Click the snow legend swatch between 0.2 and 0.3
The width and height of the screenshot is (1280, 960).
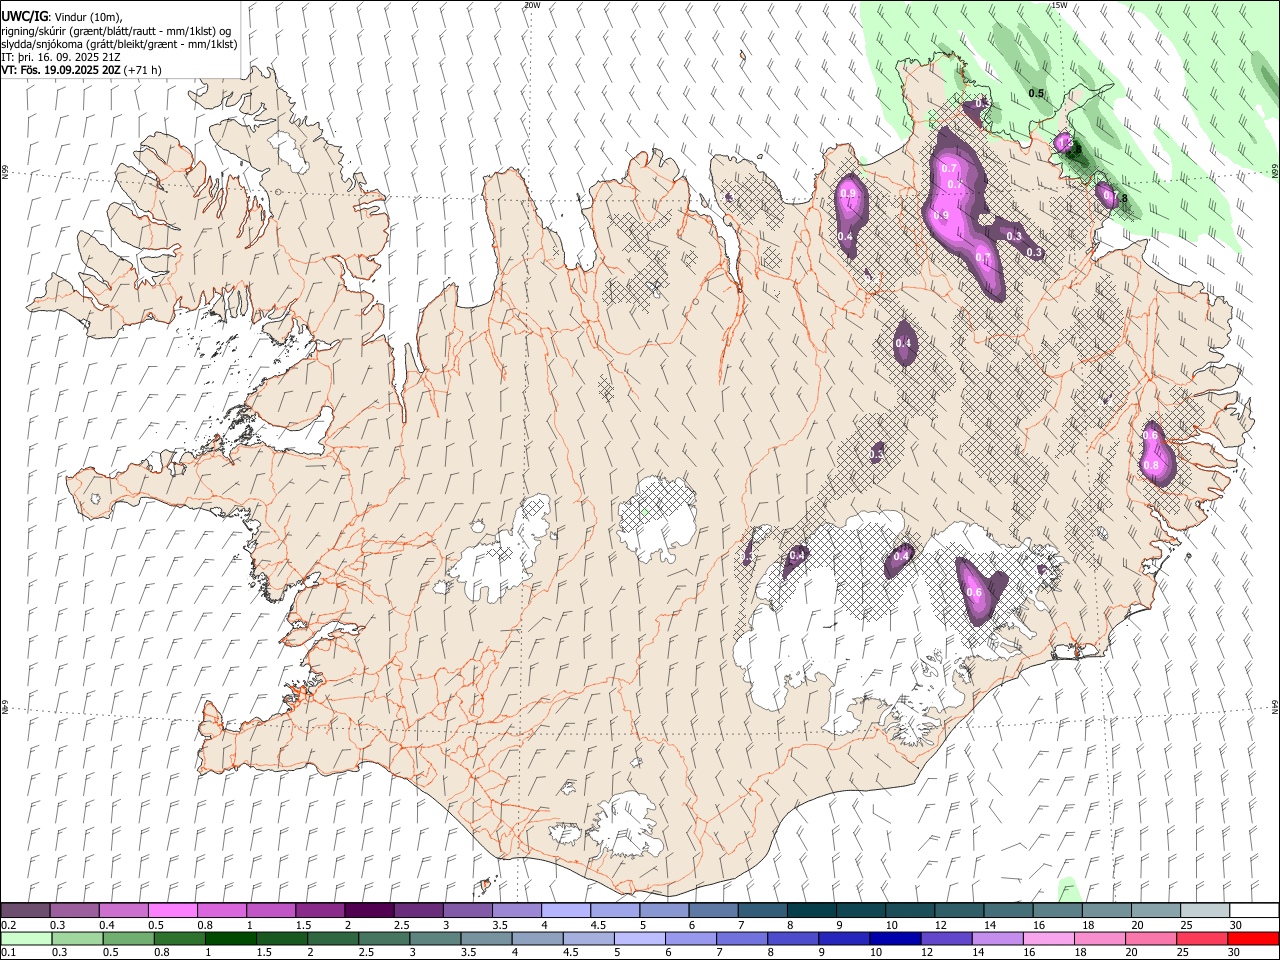(25, 910)
